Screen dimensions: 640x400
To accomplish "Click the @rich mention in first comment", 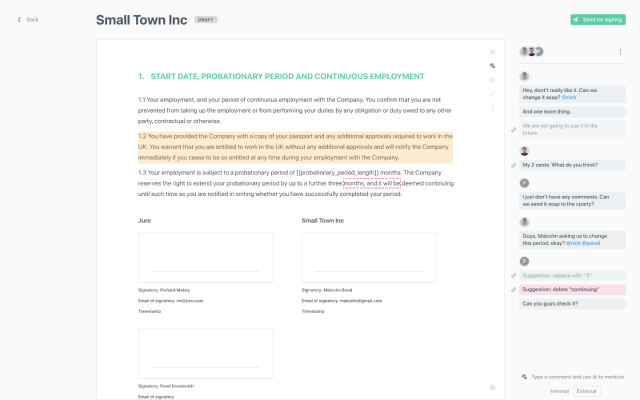I will click(x=569, y=98).
